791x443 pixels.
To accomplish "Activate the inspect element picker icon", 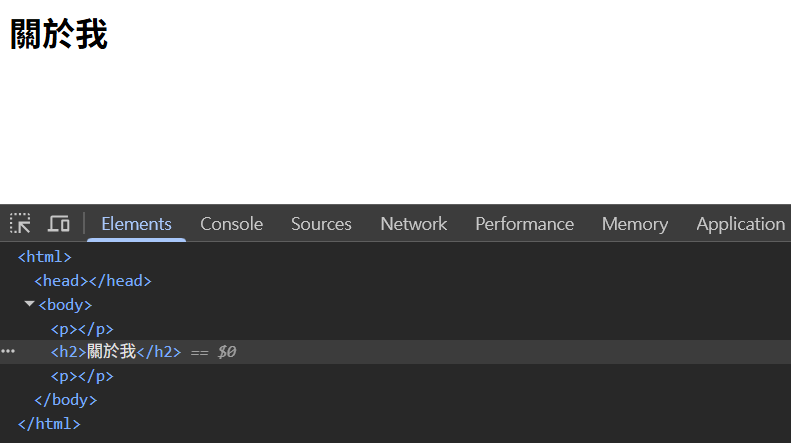I will (20, 223).
